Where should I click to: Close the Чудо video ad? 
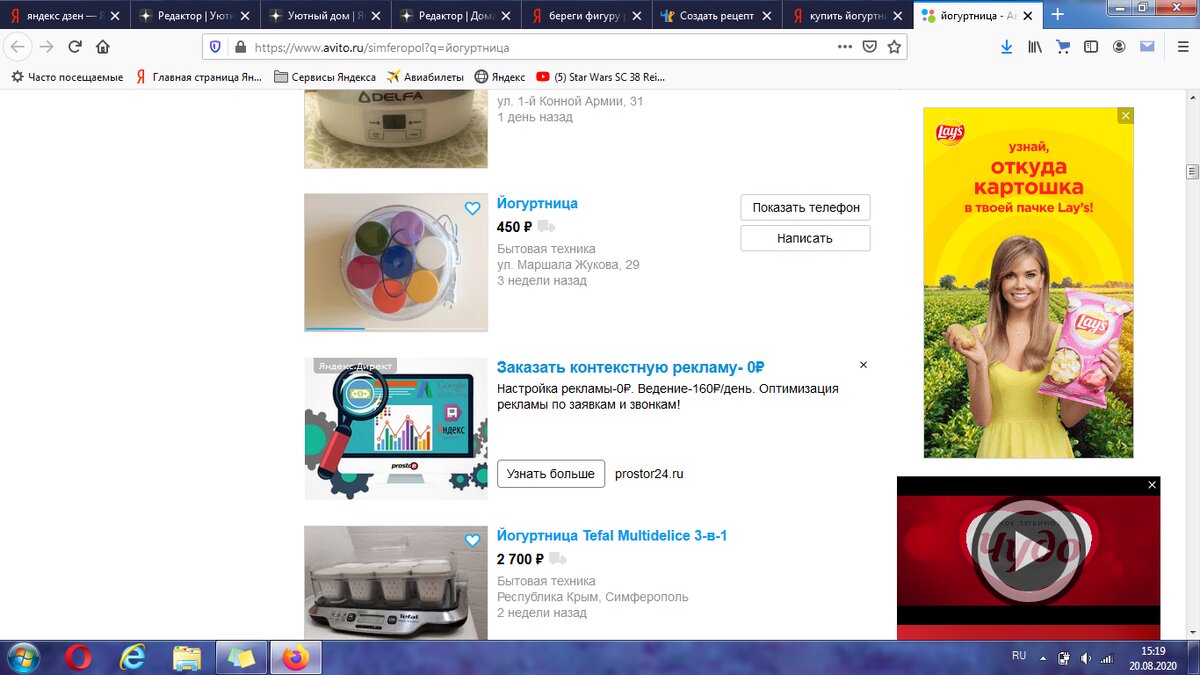pos(1152,485)
